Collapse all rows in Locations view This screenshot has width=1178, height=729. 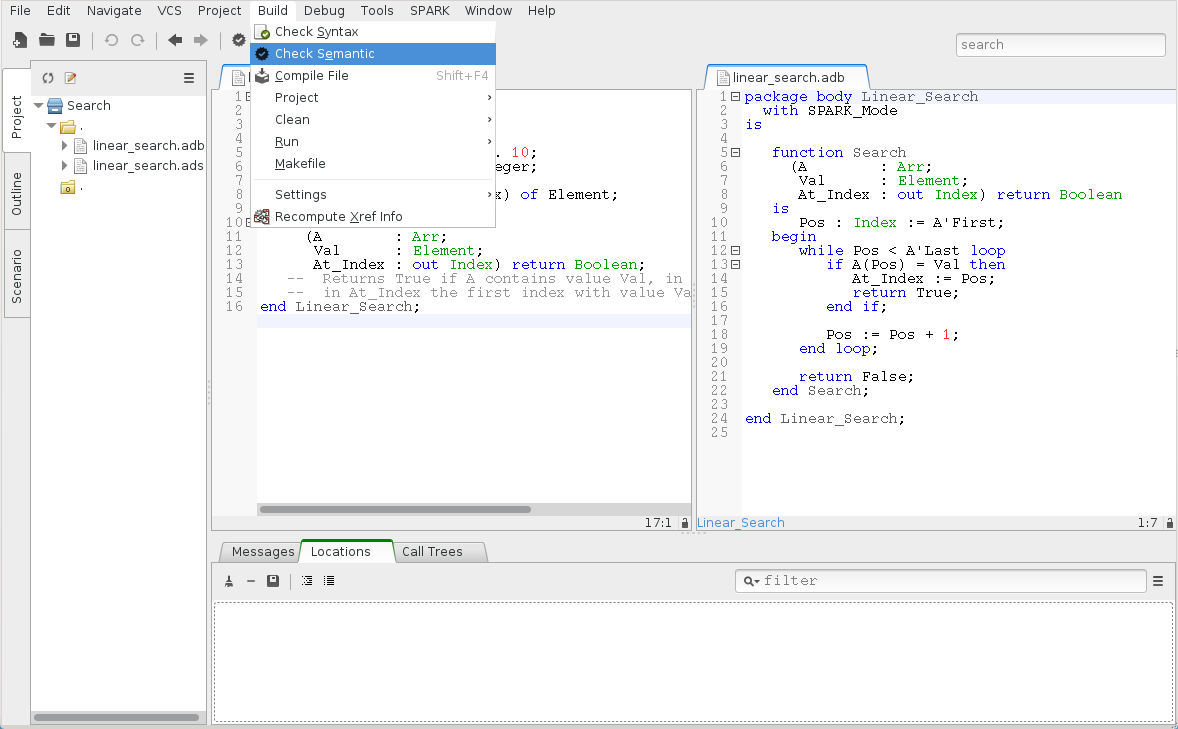329,581
